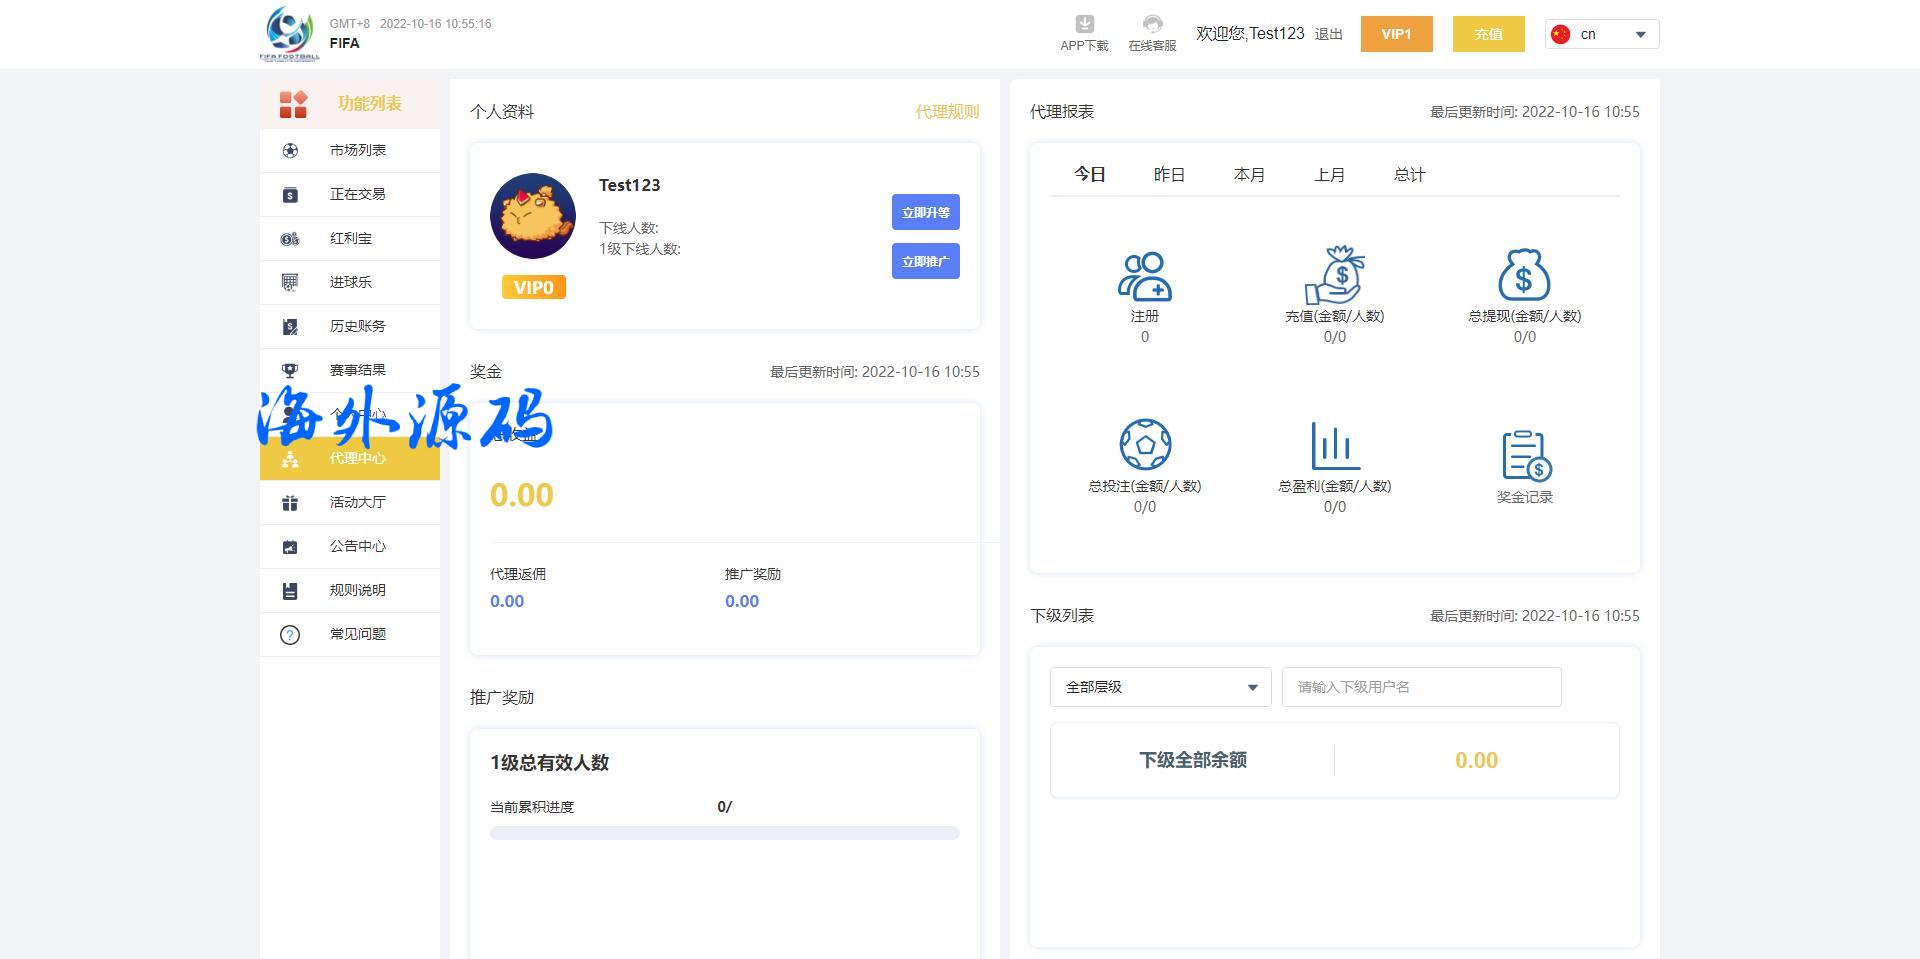Switch to the 本月 report tab
This screenshot has width=1920, height=959.
coord(1249,175)
